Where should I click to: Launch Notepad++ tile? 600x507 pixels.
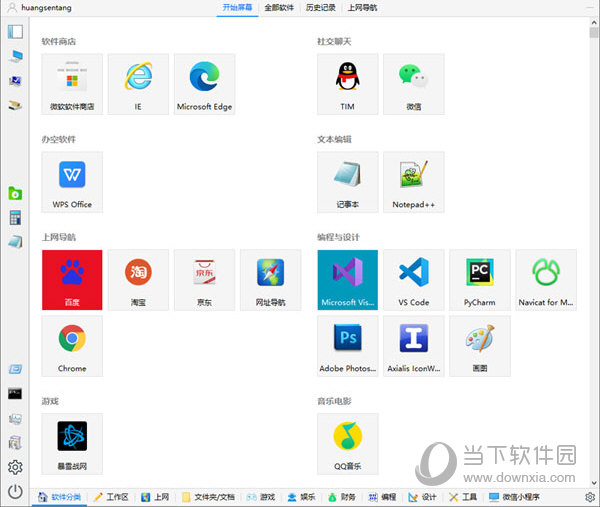coord(414,182)
